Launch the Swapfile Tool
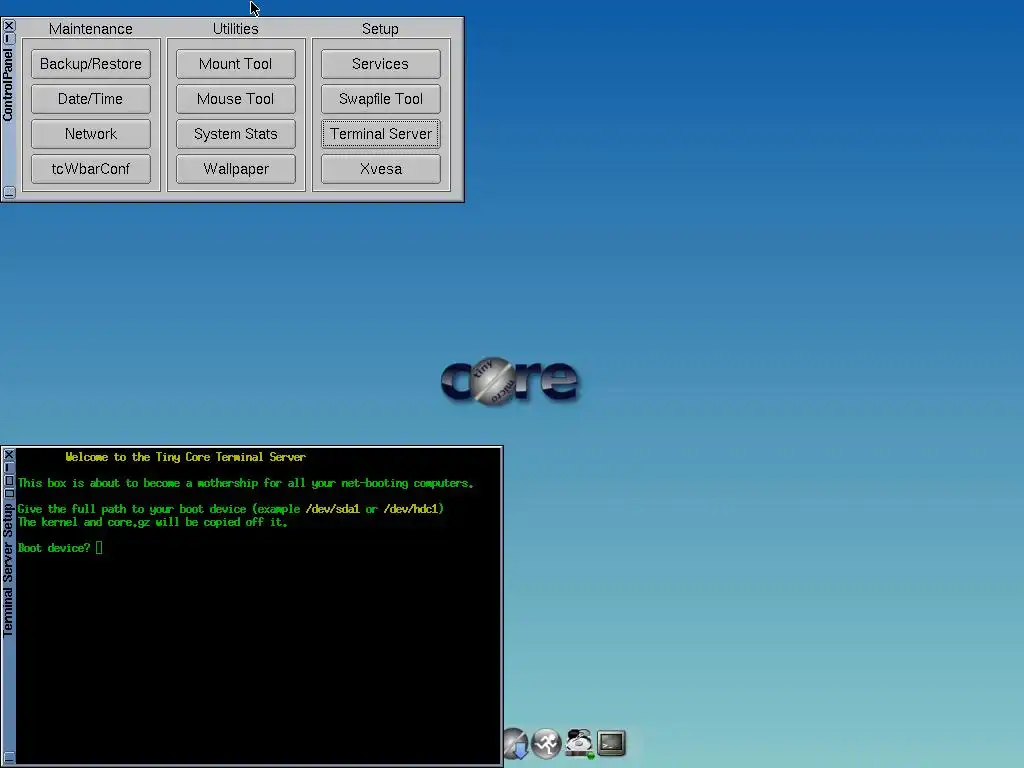1024x768 pixels. (381, 99)
